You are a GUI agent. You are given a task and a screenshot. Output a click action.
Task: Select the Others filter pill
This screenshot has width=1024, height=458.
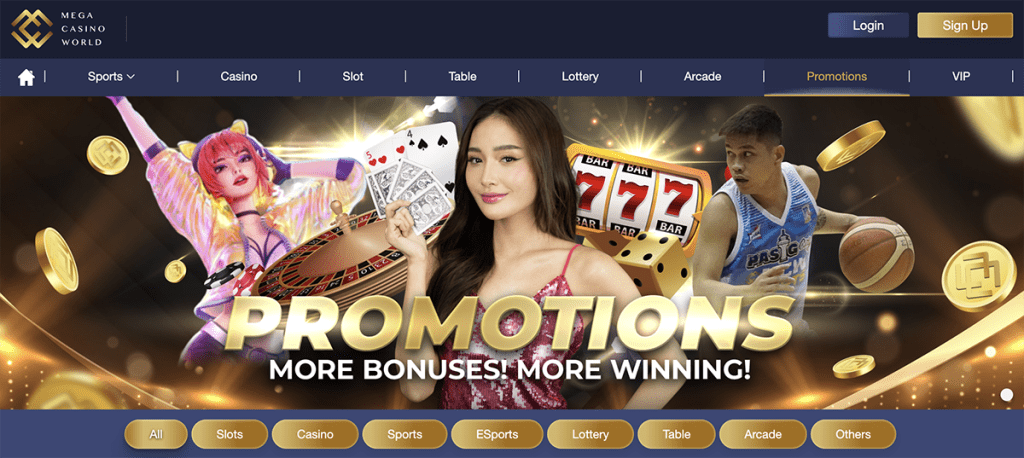coord(853,434)
